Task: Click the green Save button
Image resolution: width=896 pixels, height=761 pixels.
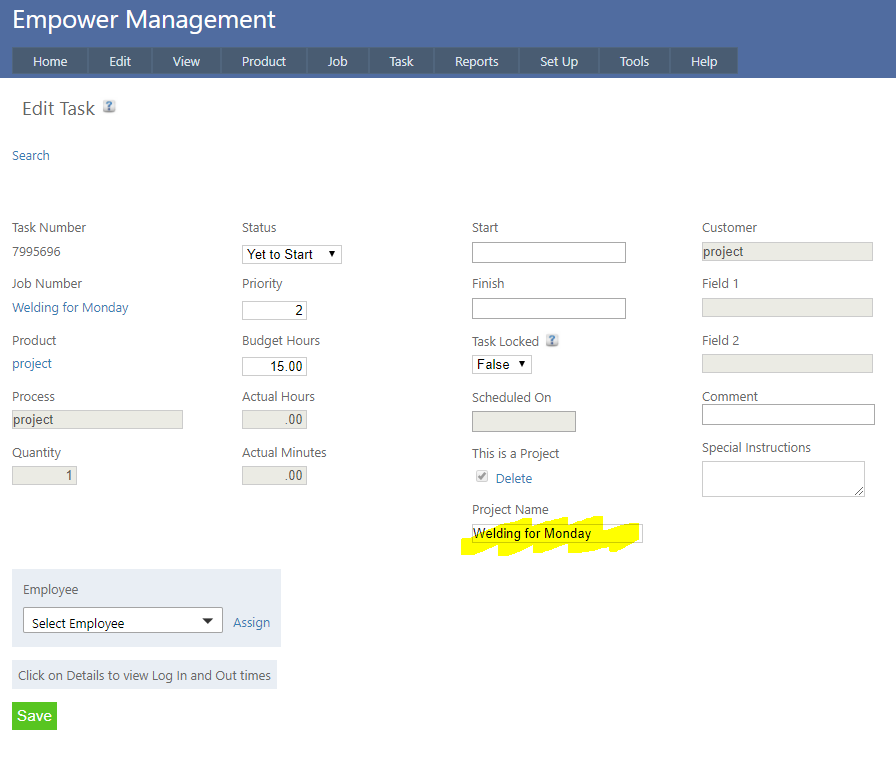Action: (x=34, y=716)
